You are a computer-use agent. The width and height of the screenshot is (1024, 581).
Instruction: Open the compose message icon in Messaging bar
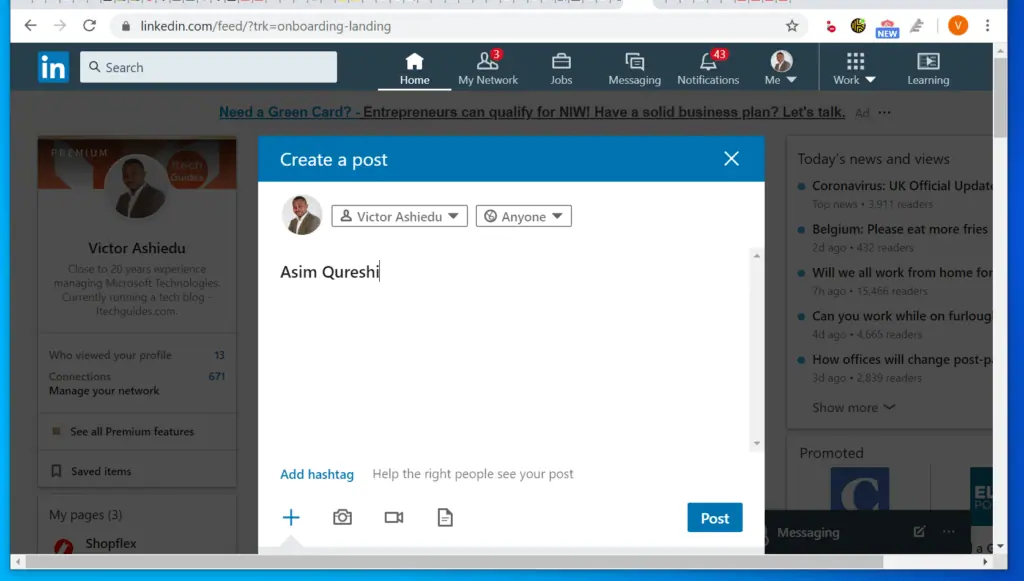coord(919,533)
